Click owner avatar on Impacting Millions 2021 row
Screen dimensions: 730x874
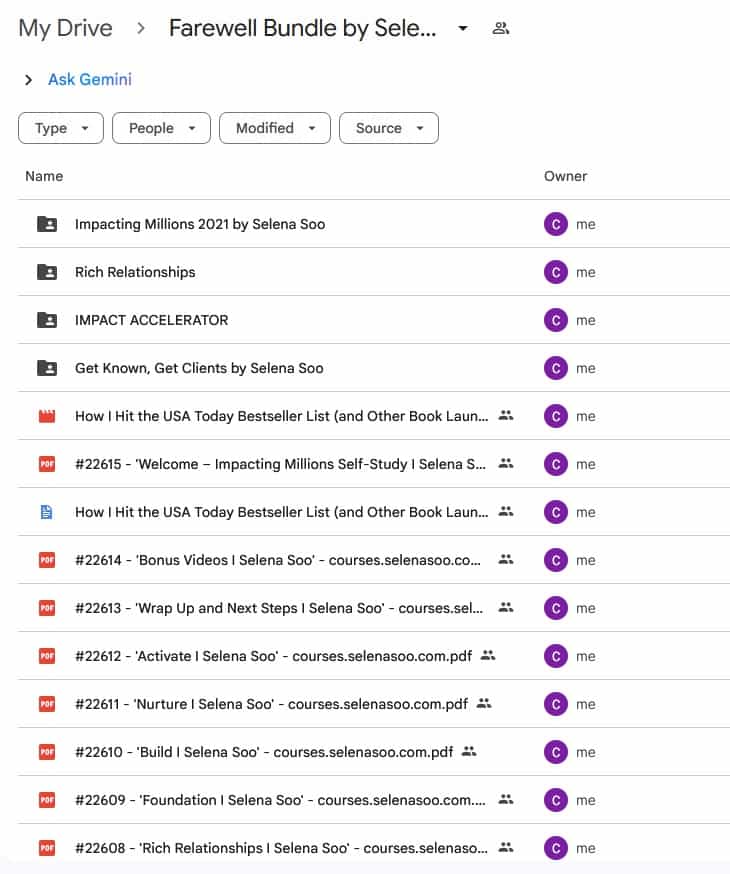pos(555,224)
